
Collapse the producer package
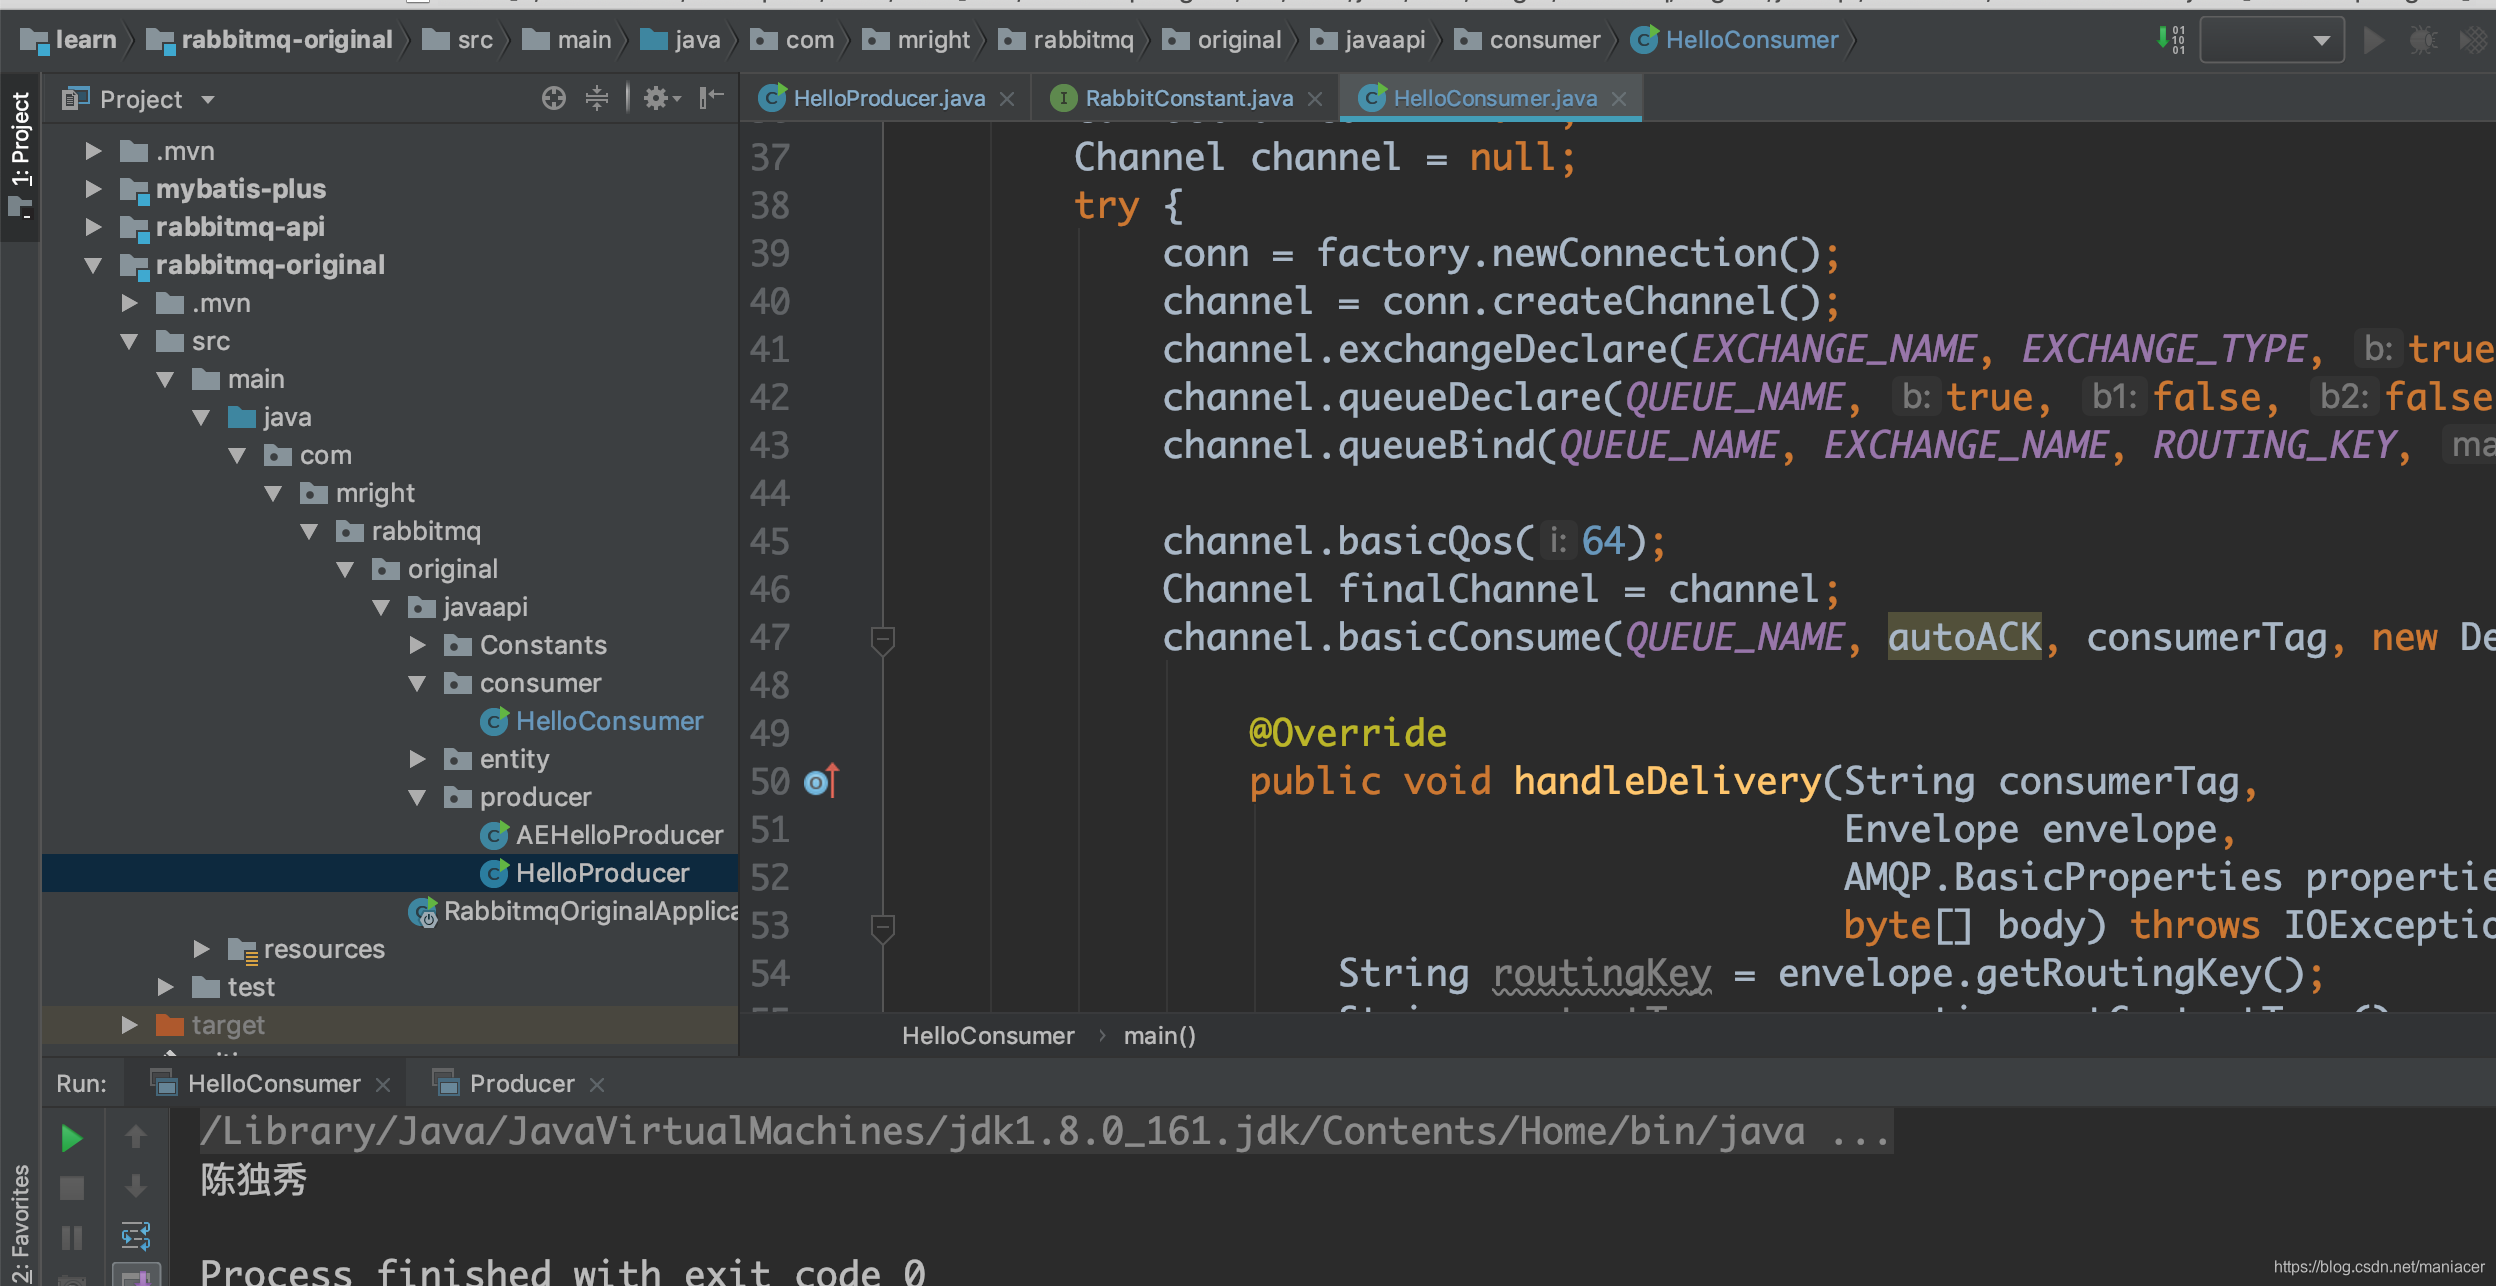pos(418,797)
